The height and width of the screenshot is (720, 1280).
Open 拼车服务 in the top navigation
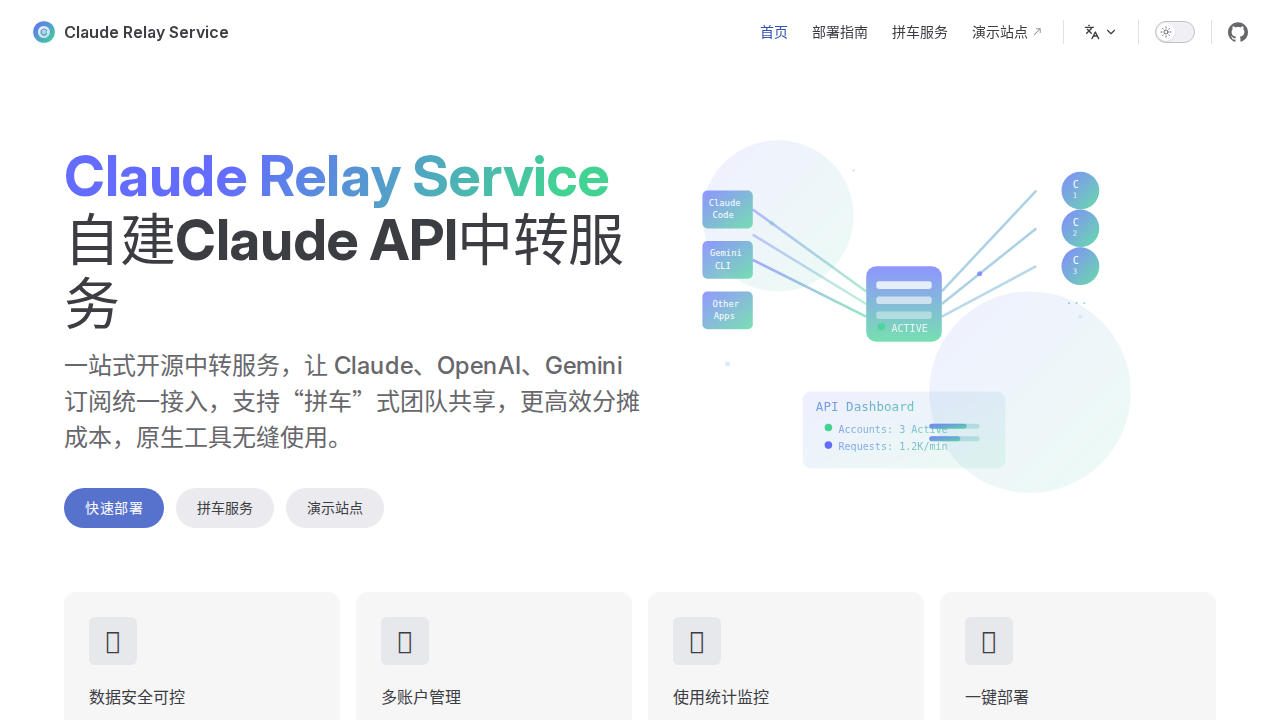(920, 32)
